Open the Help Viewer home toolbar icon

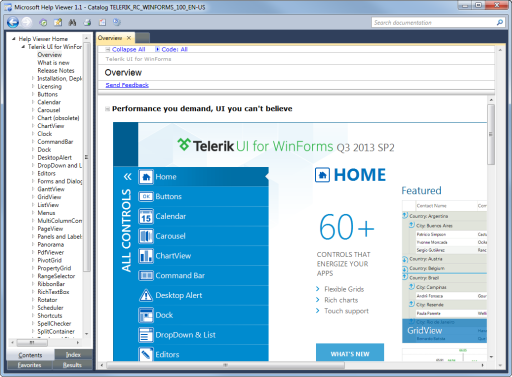pos(43,23)
